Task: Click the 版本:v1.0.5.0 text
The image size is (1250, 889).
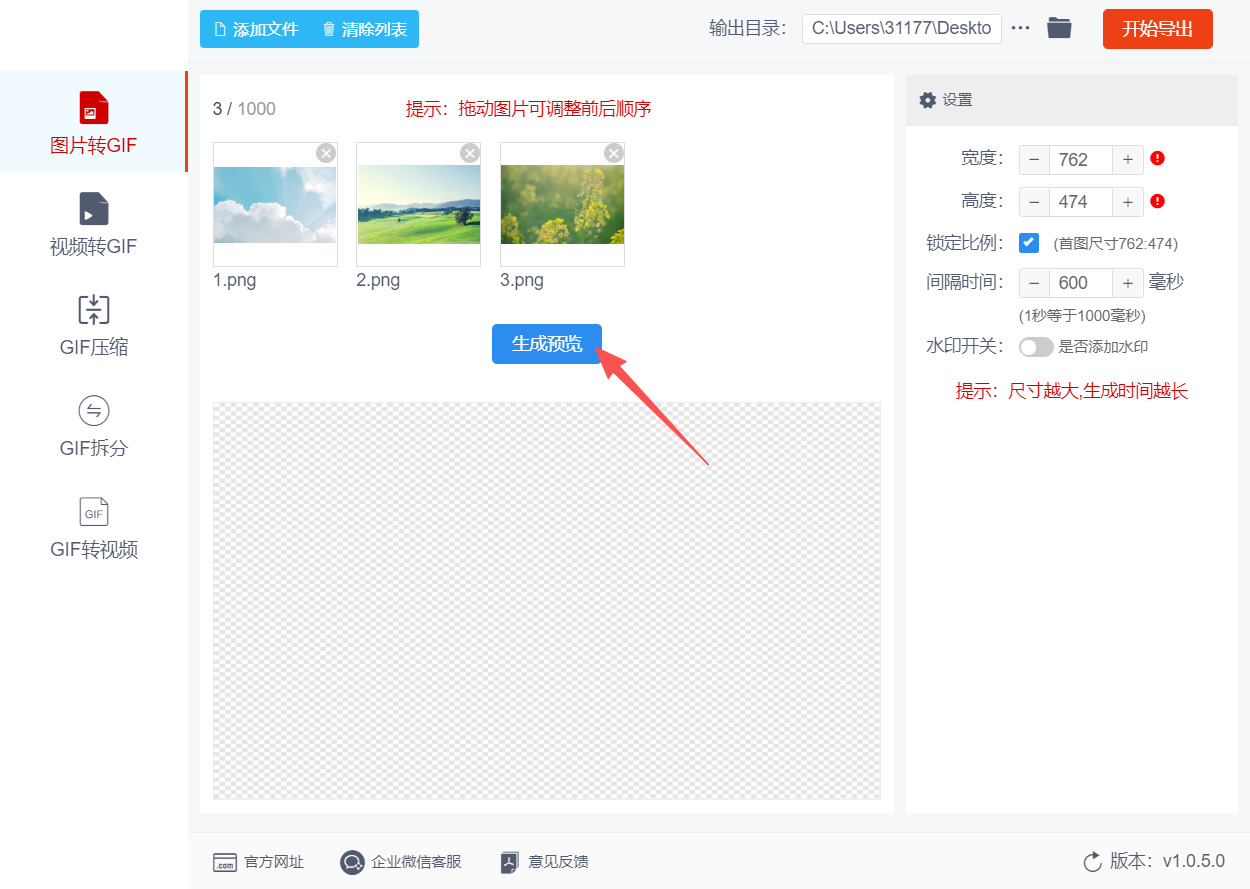Action: click(1167, 861)
